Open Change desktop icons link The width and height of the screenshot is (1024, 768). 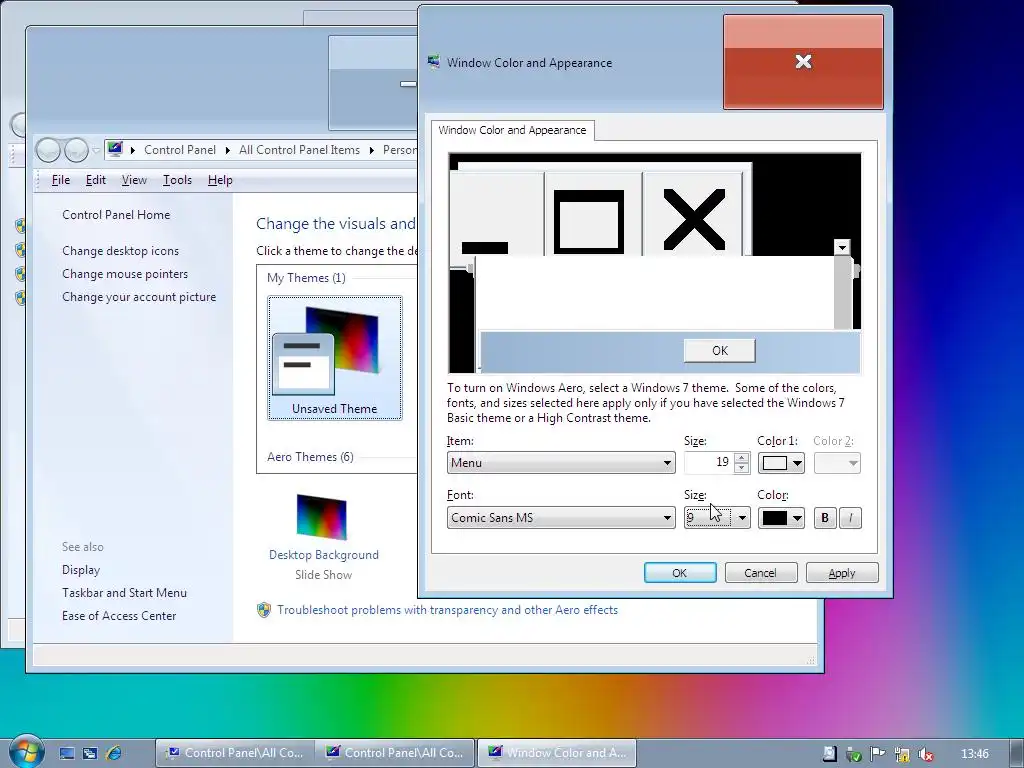tap(120, 251)
